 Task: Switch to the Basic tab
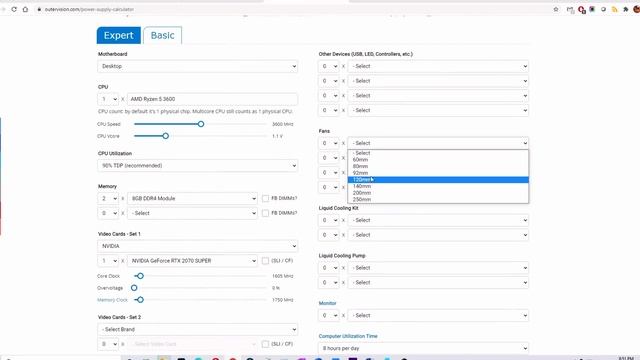[162, 35]
